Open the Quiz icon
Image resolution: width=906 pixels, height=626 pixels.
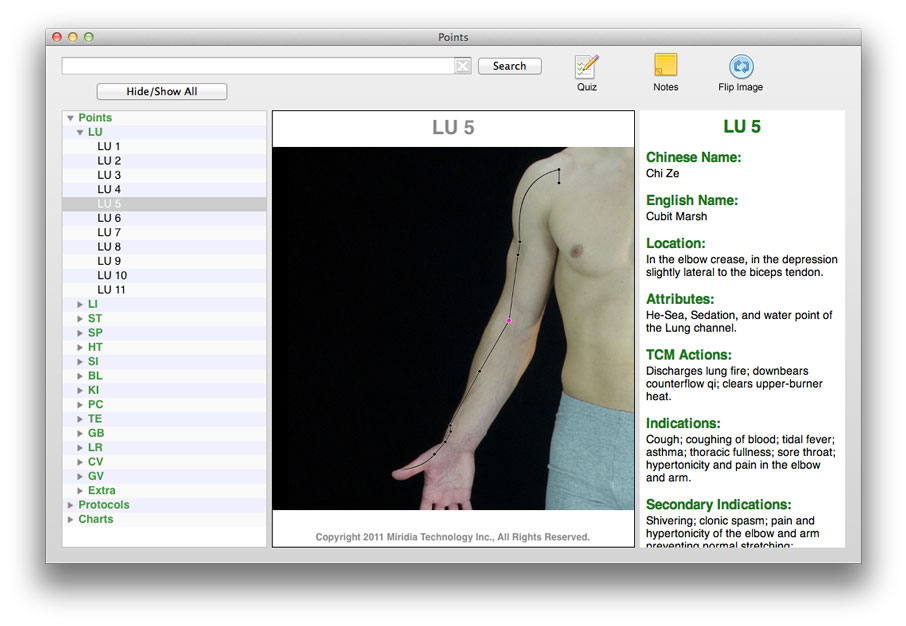pyautogui.click(x=586, y=67)
